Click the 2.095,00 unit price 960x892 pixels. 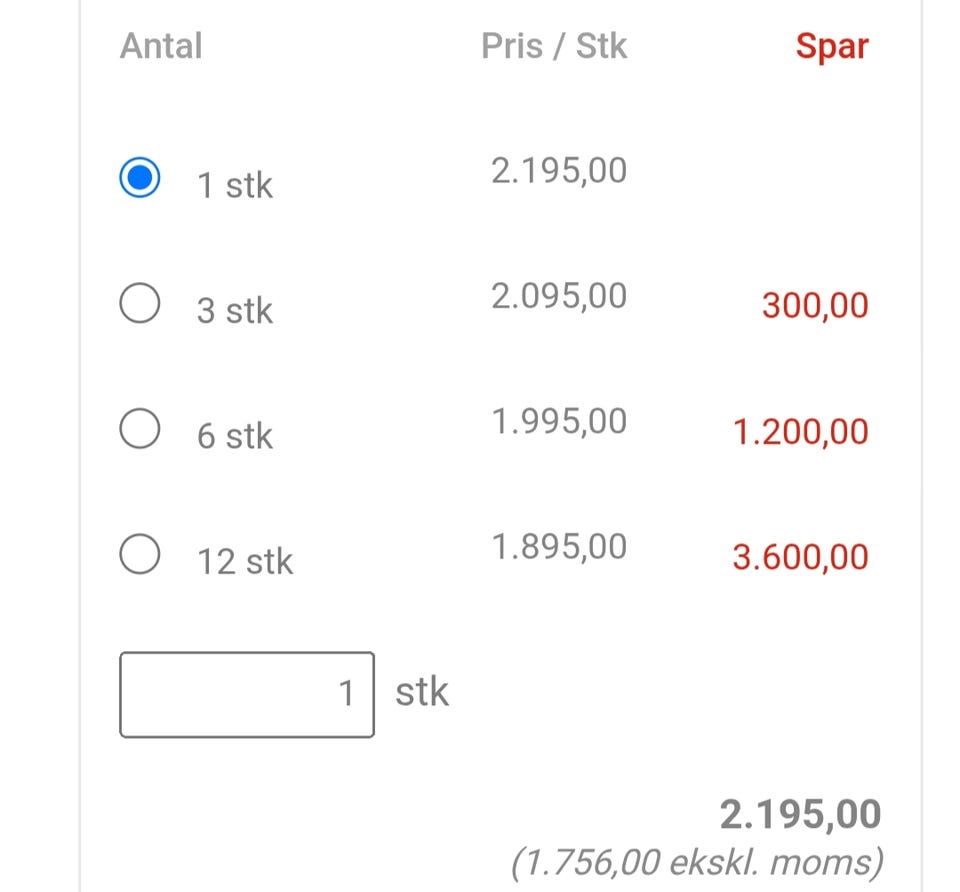point(559,296)
